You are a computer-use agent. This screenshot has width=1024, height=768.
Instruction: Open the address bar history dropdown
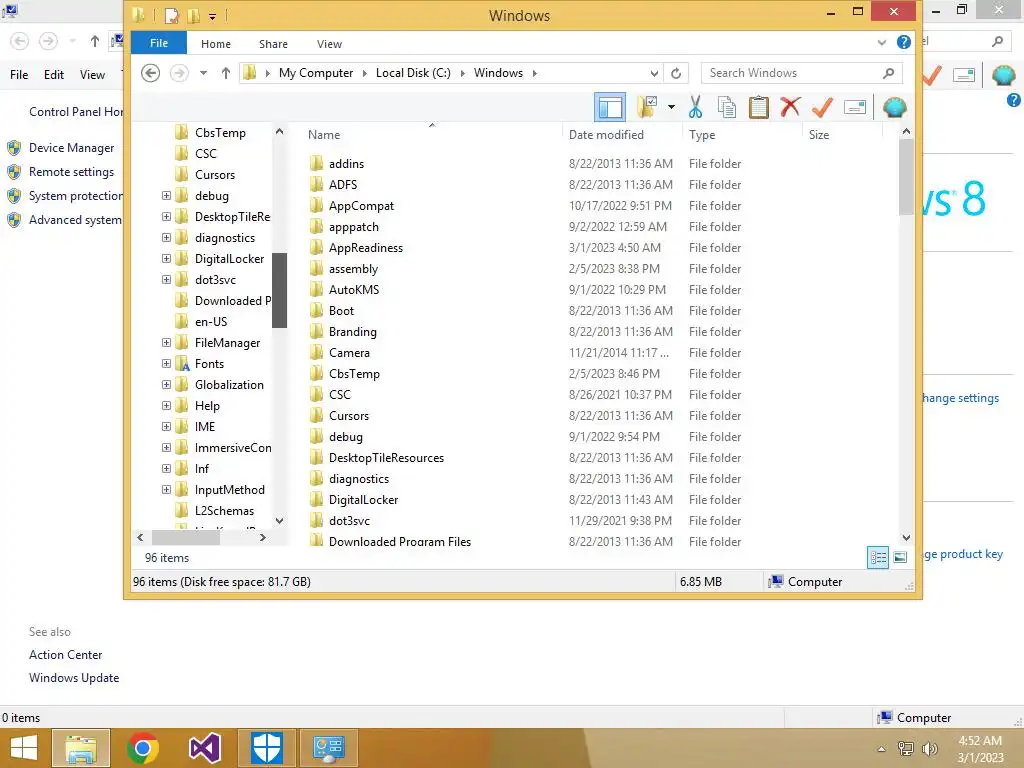654,73
